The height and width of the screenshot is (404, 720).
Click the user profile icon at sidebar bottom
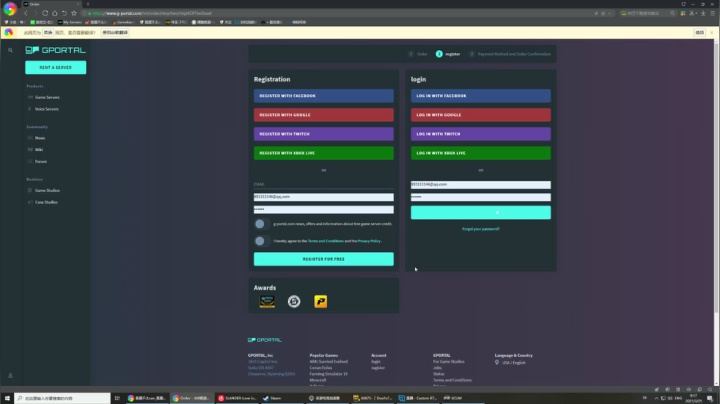[x=10, y=376]
